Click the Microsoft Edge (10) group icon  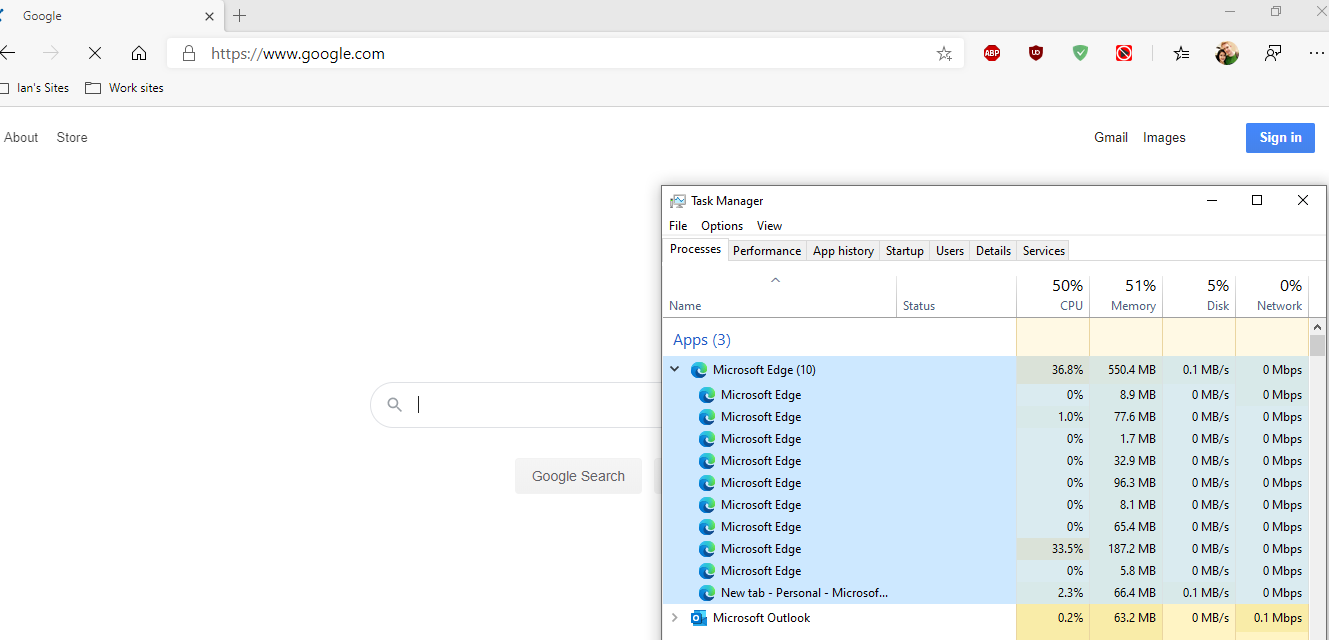[699, 370]
